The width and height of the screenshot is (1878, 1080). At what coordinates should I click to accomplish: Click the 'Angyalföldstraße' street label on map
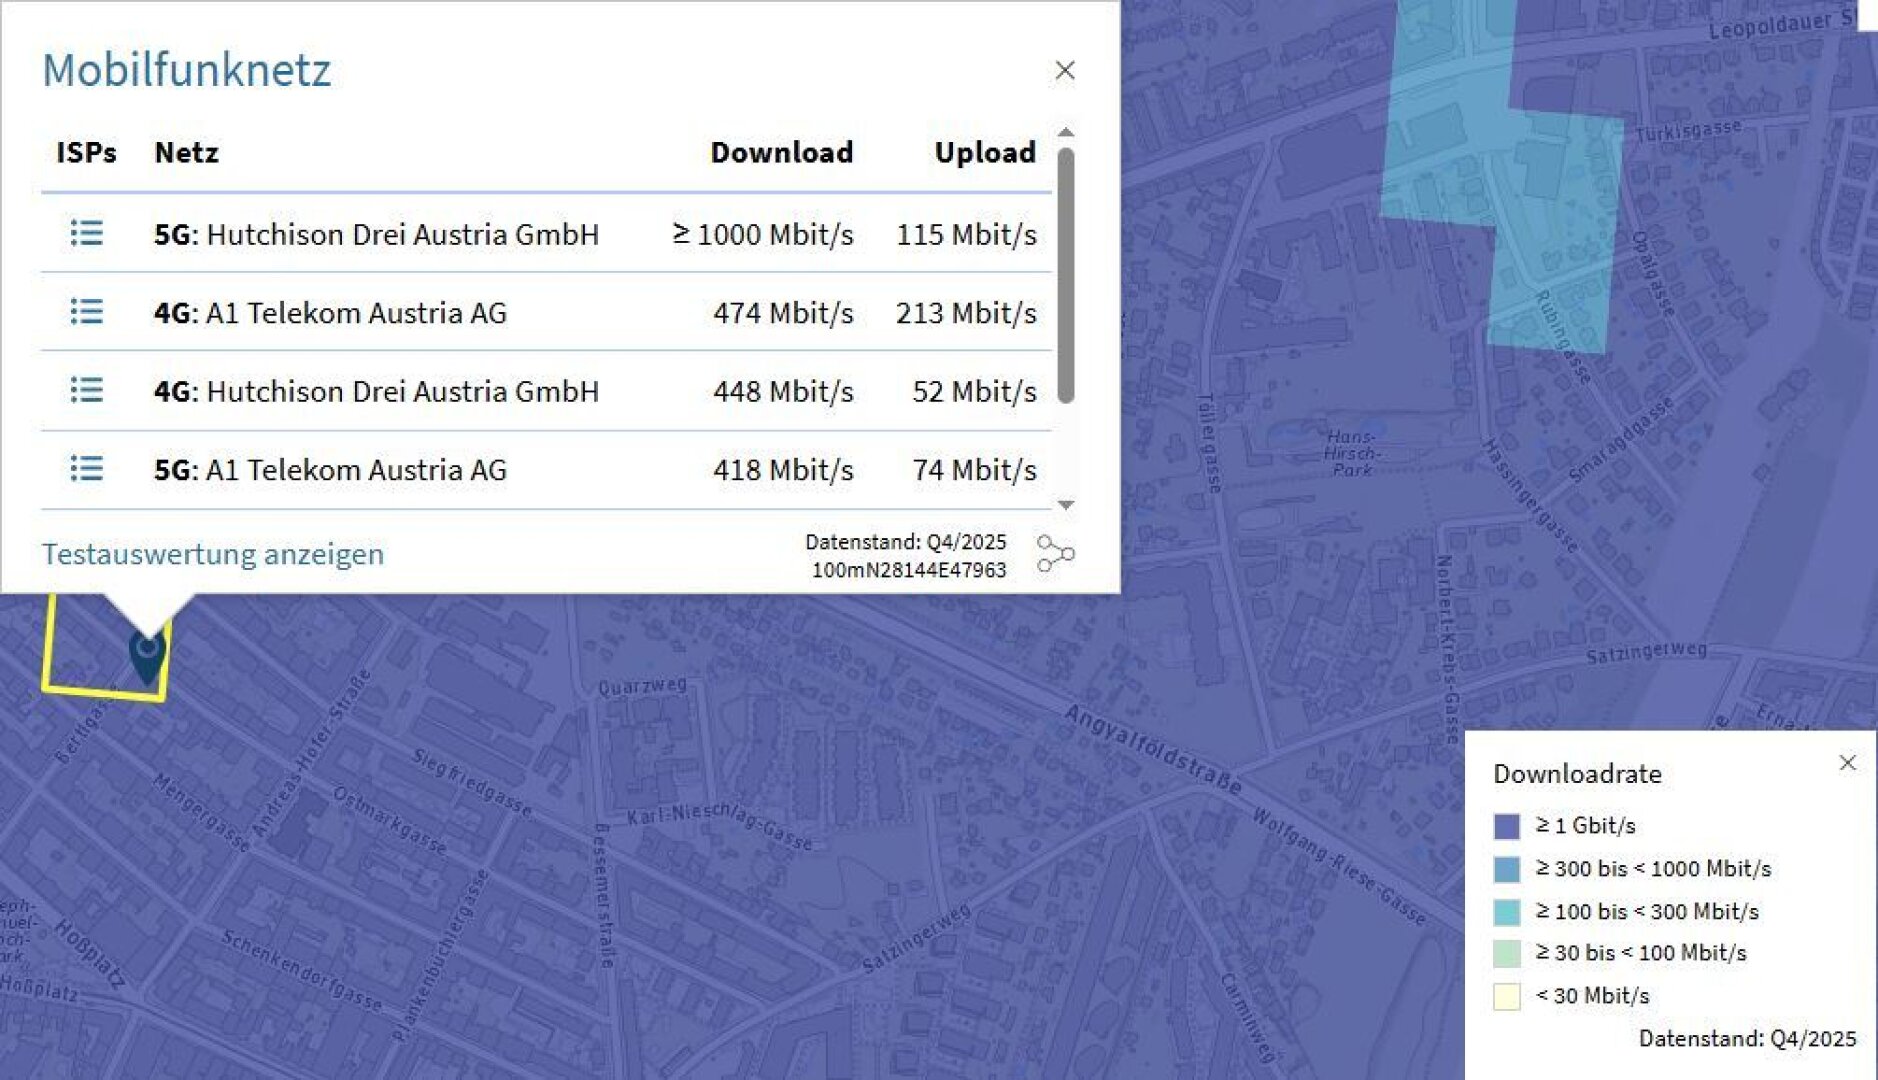1153,748
